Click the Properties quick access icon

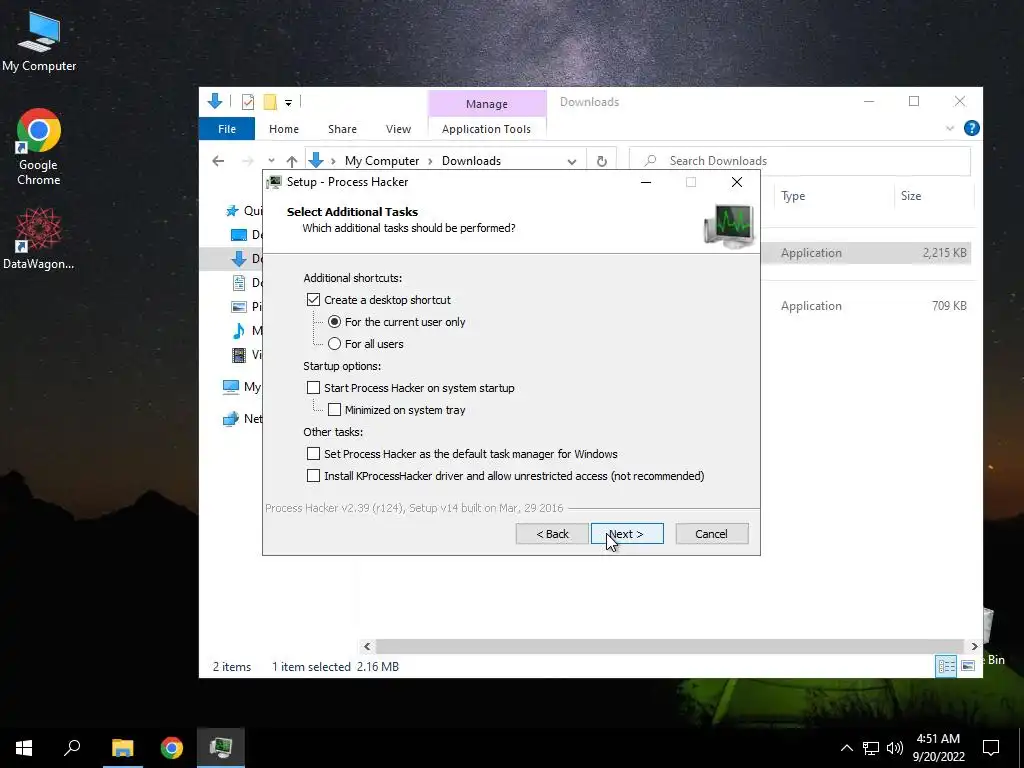coord(248,102)
